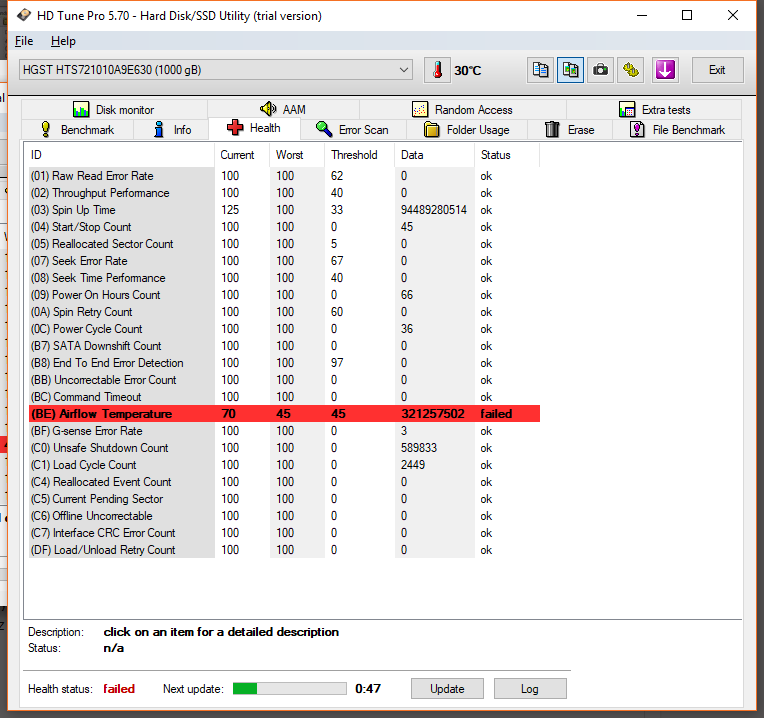Open the Extra tests tab
Image resolution: width=764 pixels, height=718 pixels.
coord(654,110)
